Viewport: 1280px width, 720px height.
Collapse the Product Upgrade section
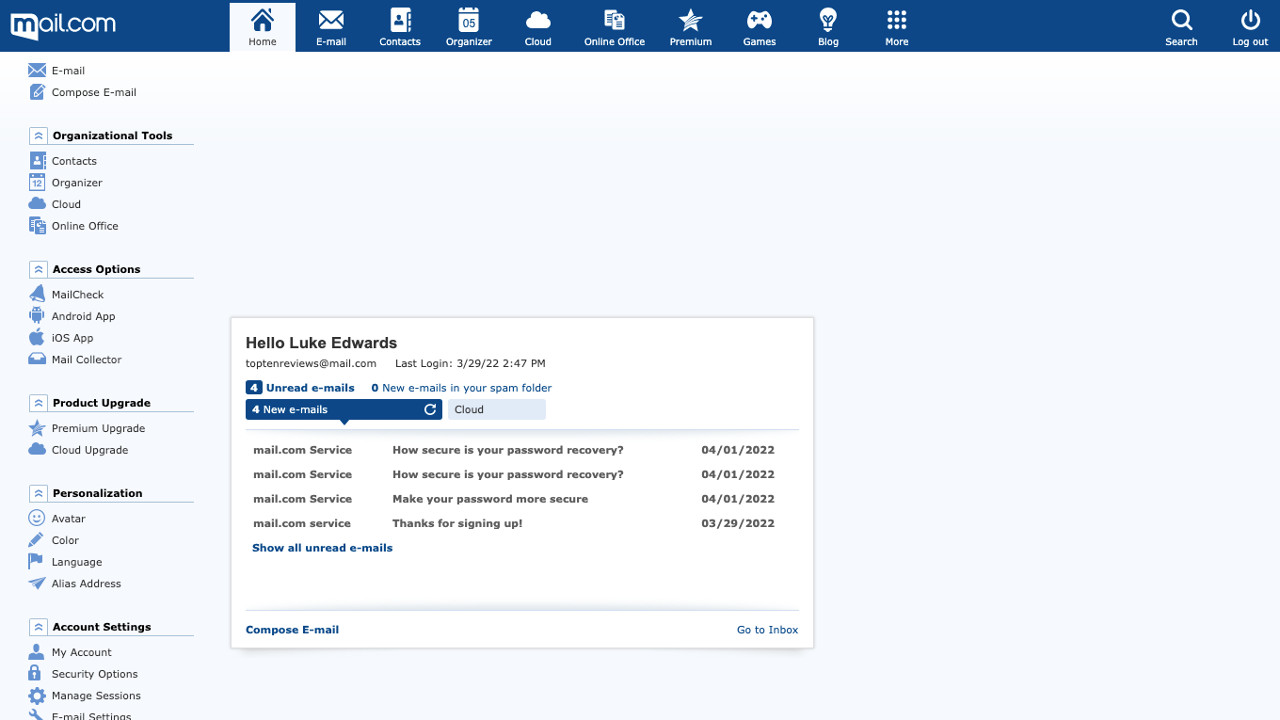tap(38, 403)
